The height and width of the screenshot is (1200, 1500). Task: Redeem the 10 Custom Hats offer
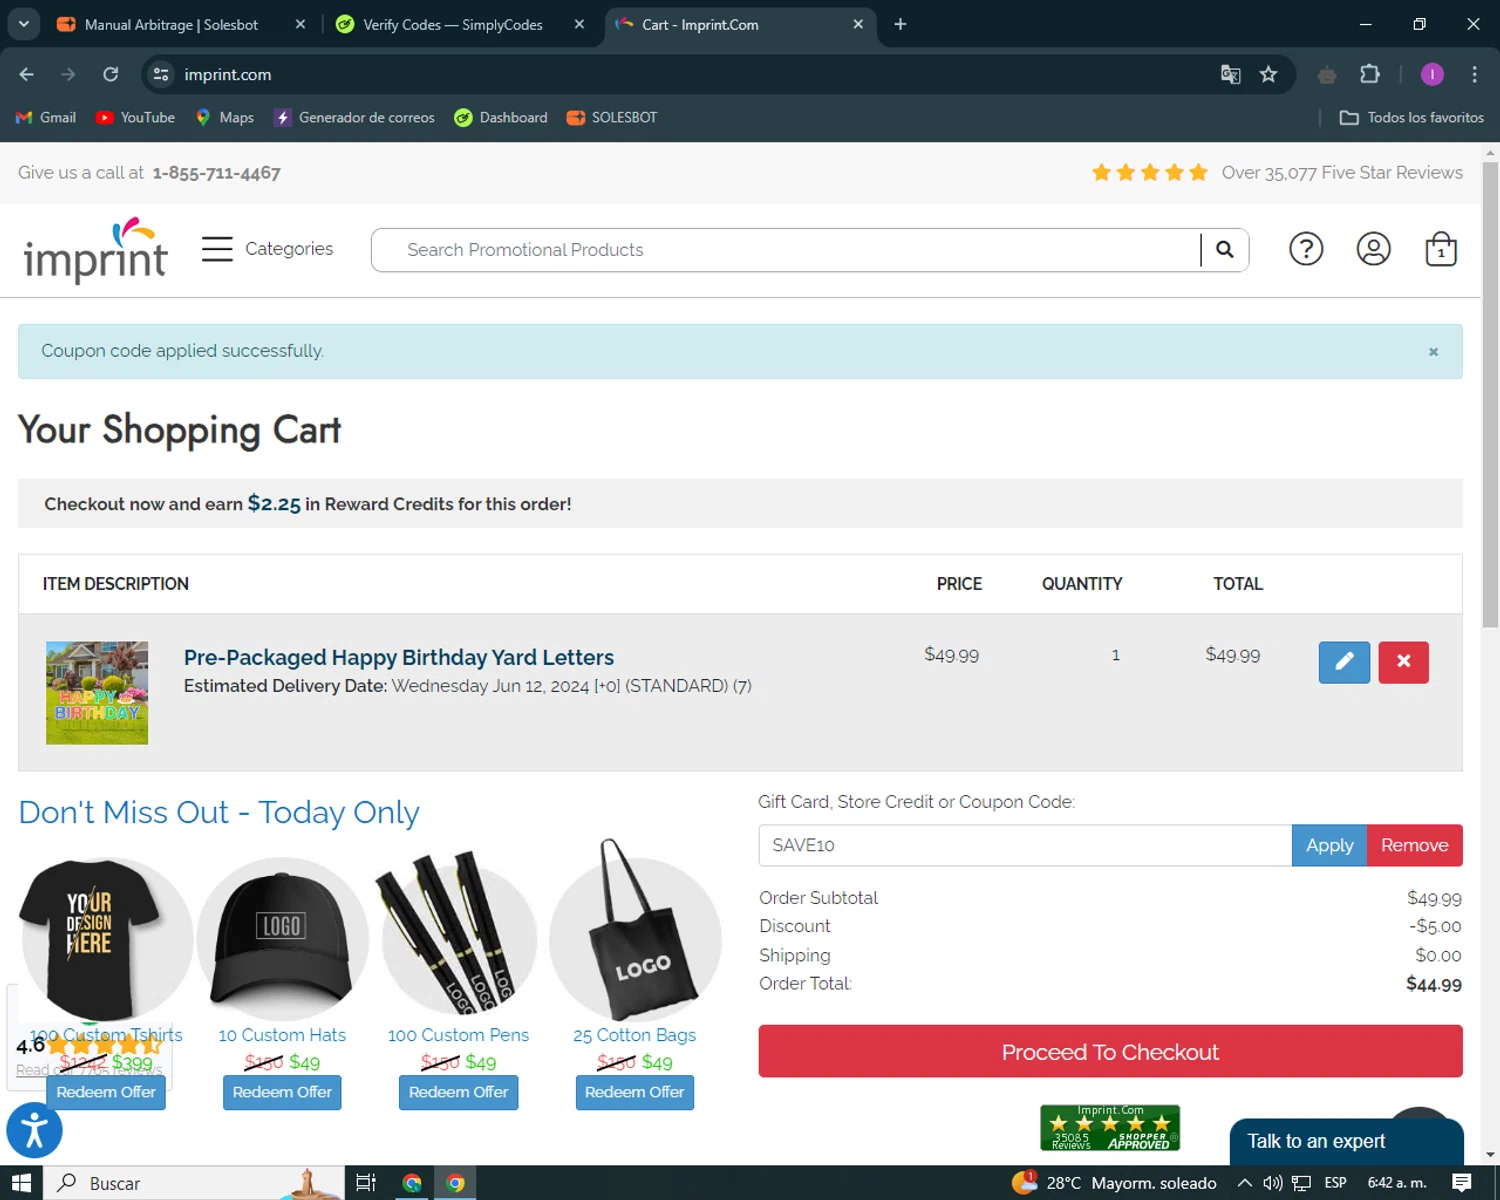pyautogui.click(x=282, y=1092)
